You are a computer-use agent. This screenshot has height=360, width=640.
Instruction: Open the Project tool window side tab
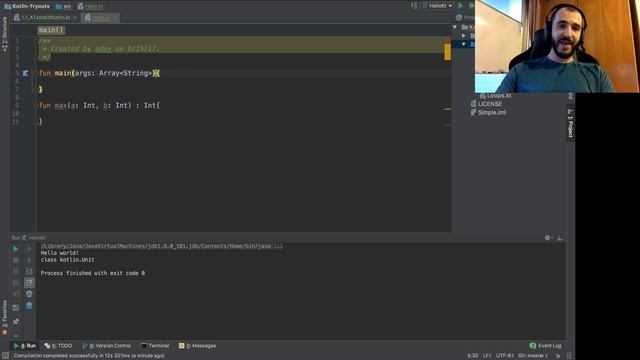[570, 123]
